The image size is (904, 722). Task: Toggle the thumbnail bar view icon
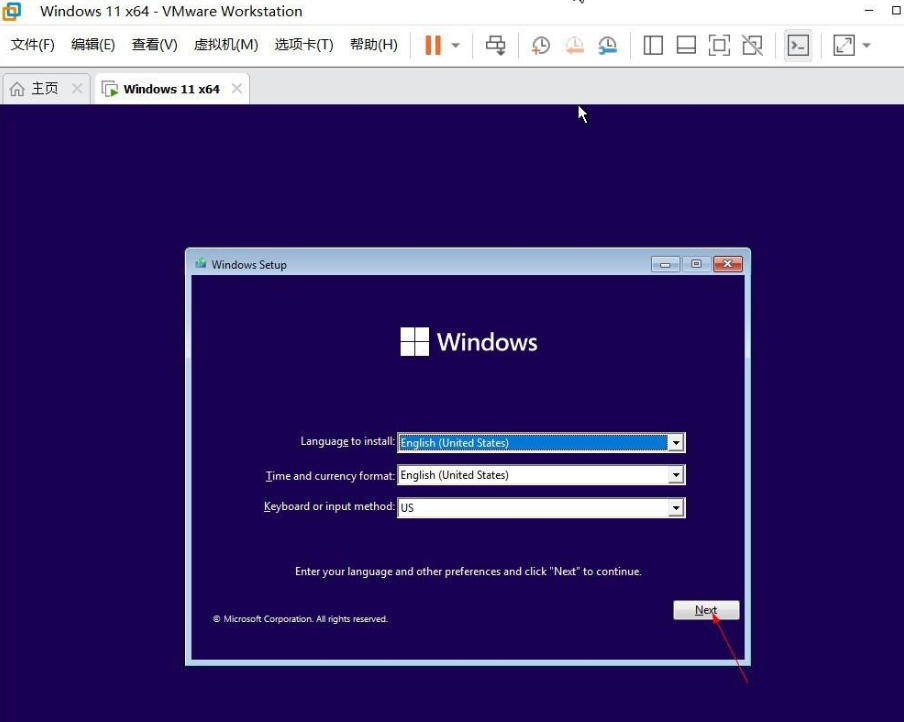686,45
